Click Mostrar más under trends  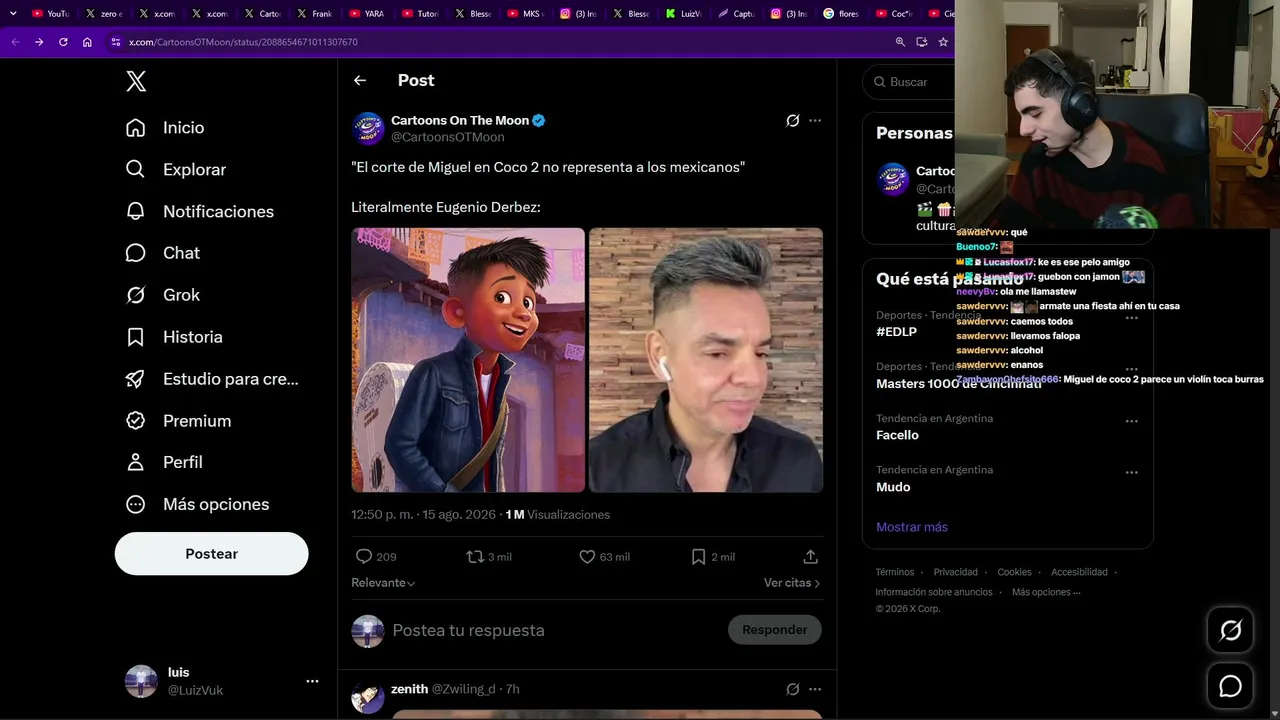click(912, 527)
